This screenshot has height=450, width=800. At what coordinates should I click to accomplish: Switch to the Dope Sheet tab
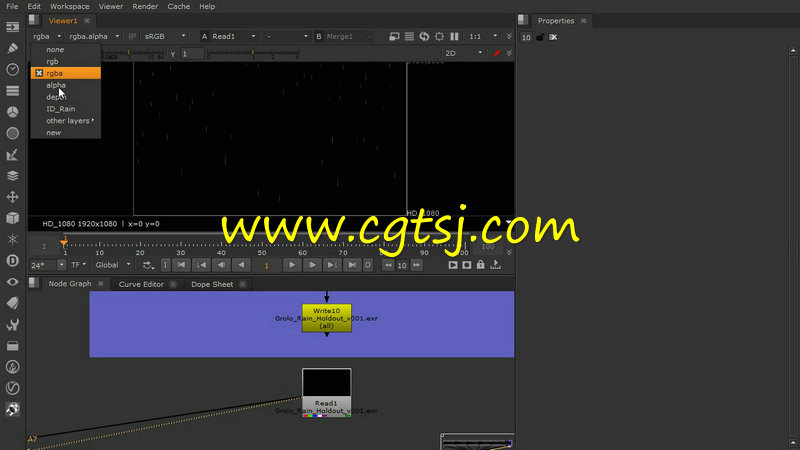point(212,284)
